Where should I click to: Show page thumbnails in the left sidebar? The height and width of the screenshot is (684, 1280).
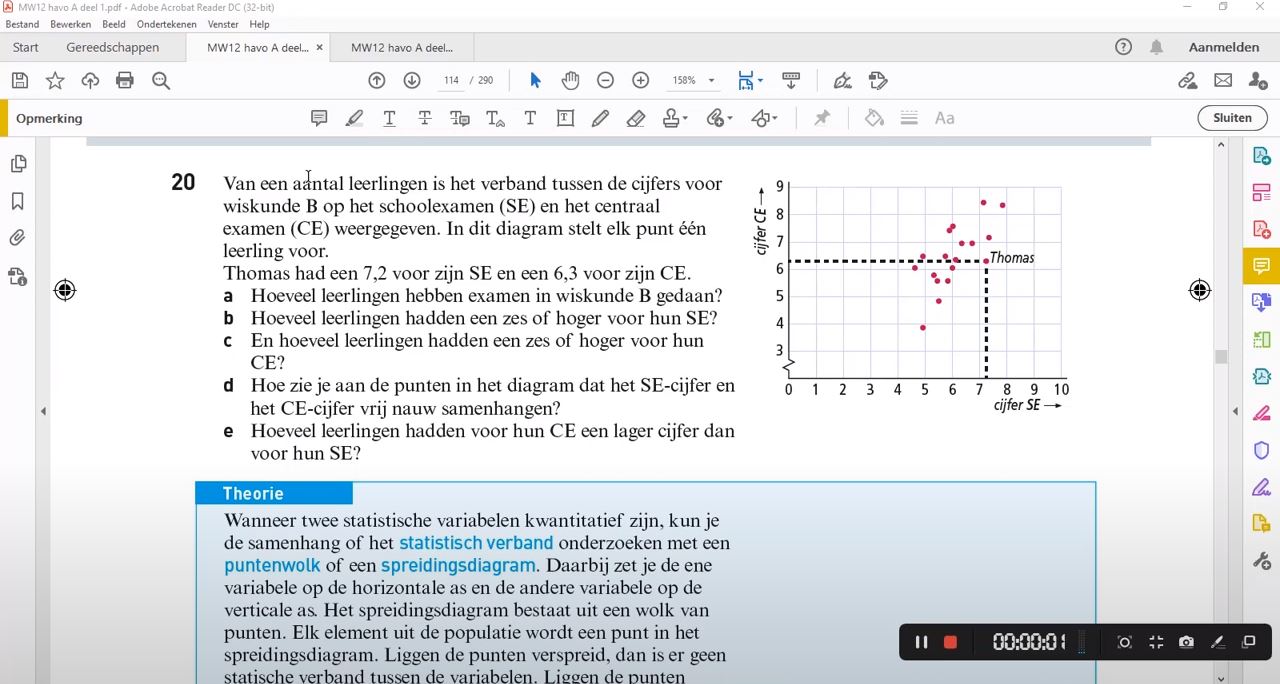(x=18, y=164)
